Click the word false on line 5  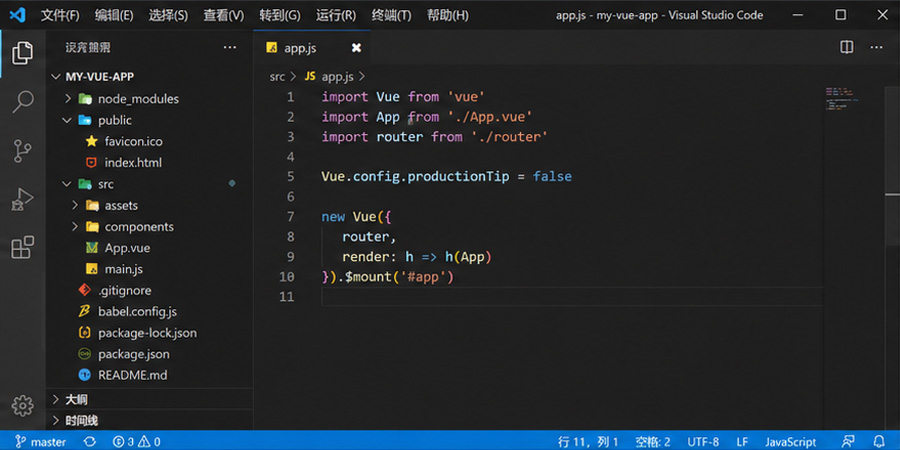[552, 176]
